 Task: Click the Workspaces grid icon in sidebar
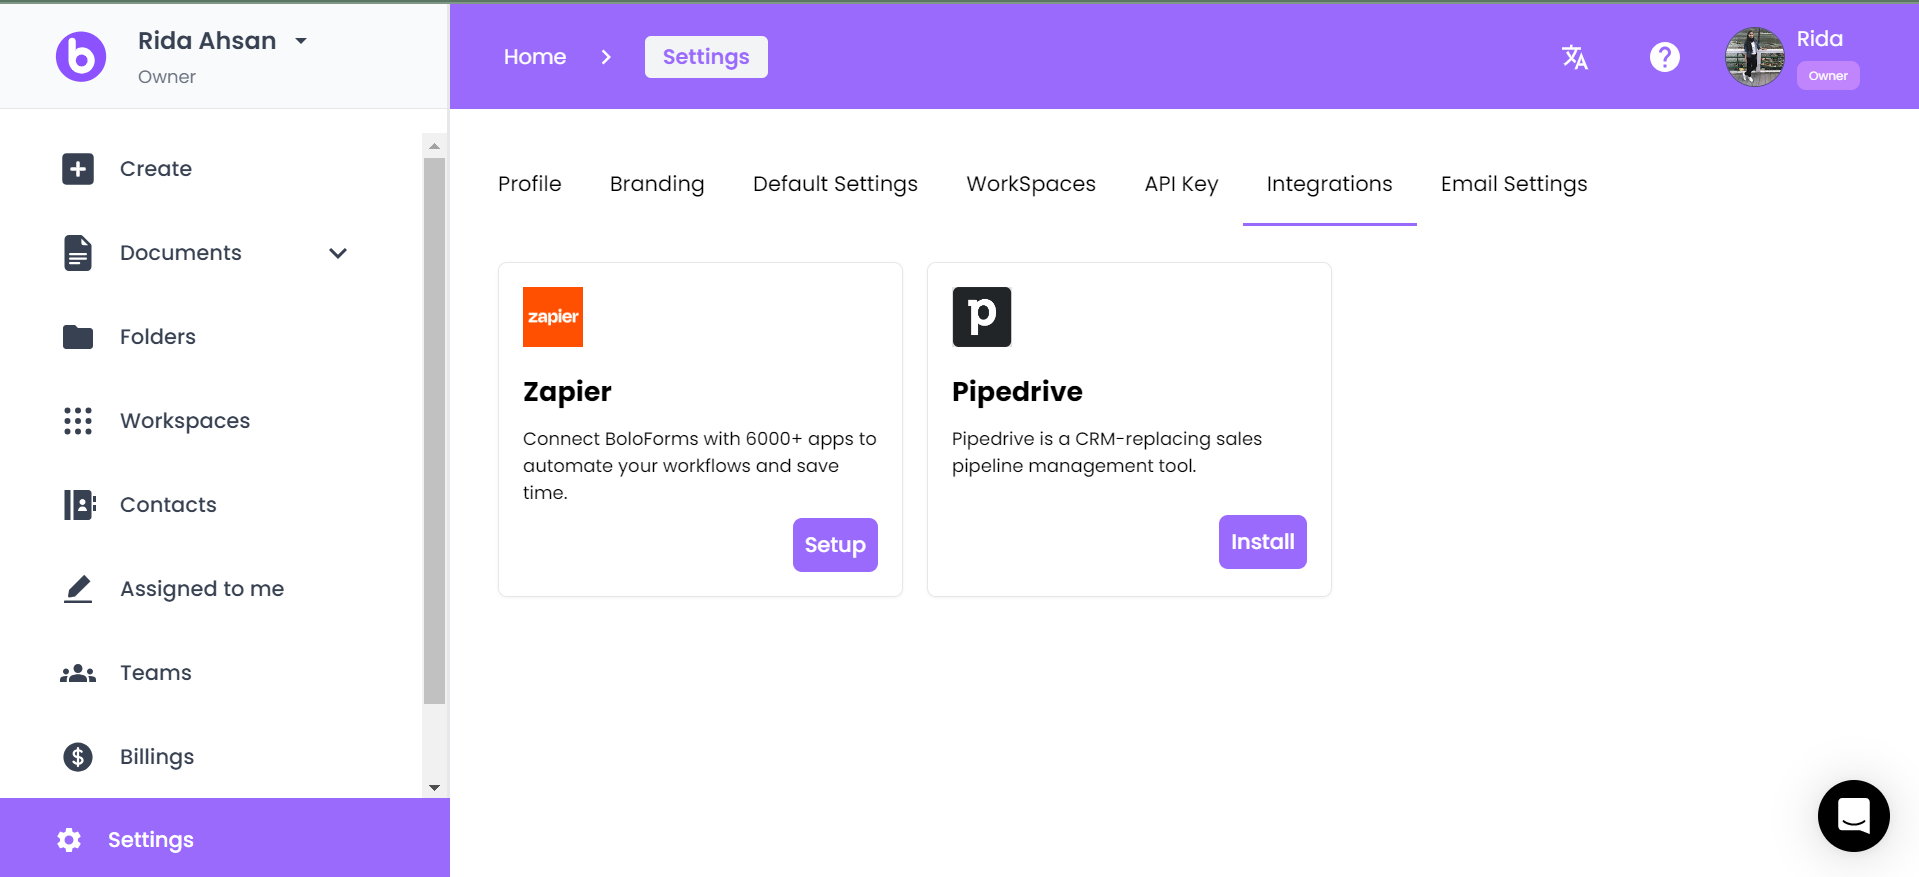pos(78,421)
